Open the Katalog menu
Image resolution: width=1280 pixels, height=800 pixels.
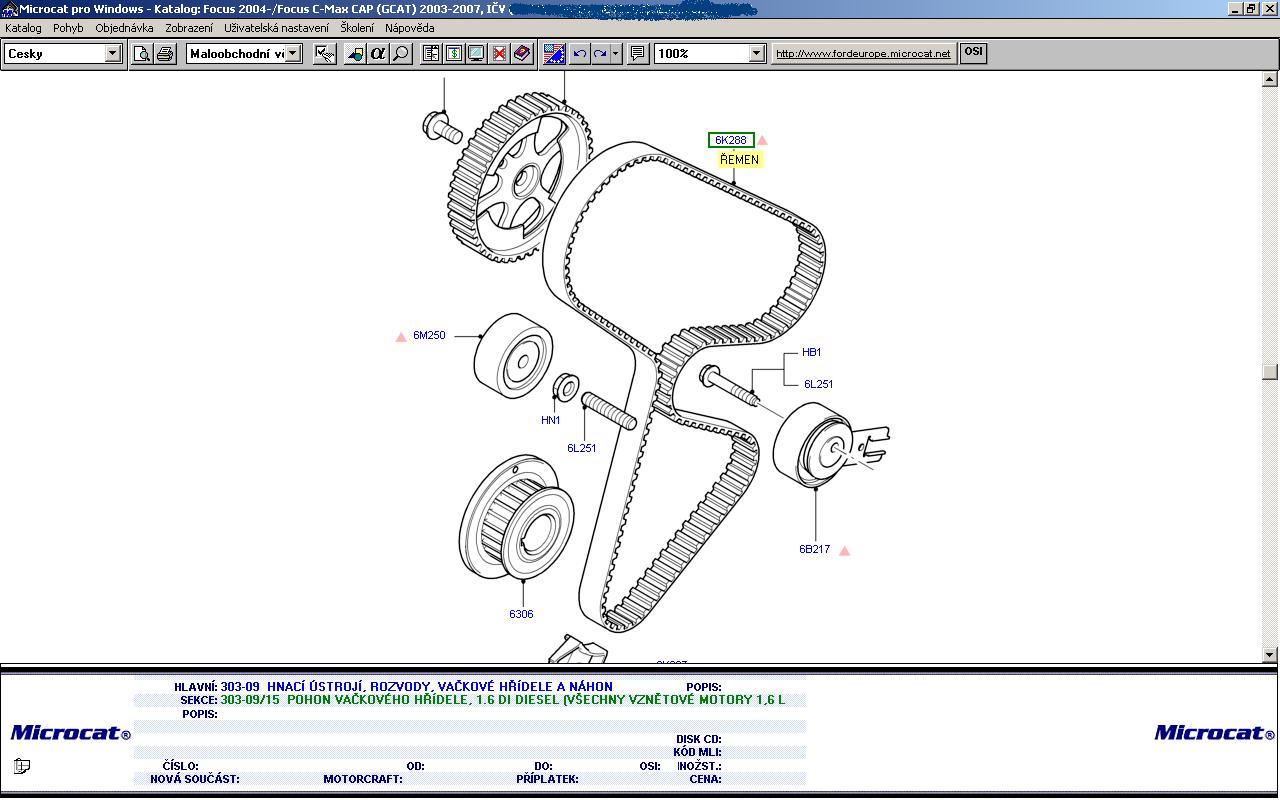[x=23, y=28]
